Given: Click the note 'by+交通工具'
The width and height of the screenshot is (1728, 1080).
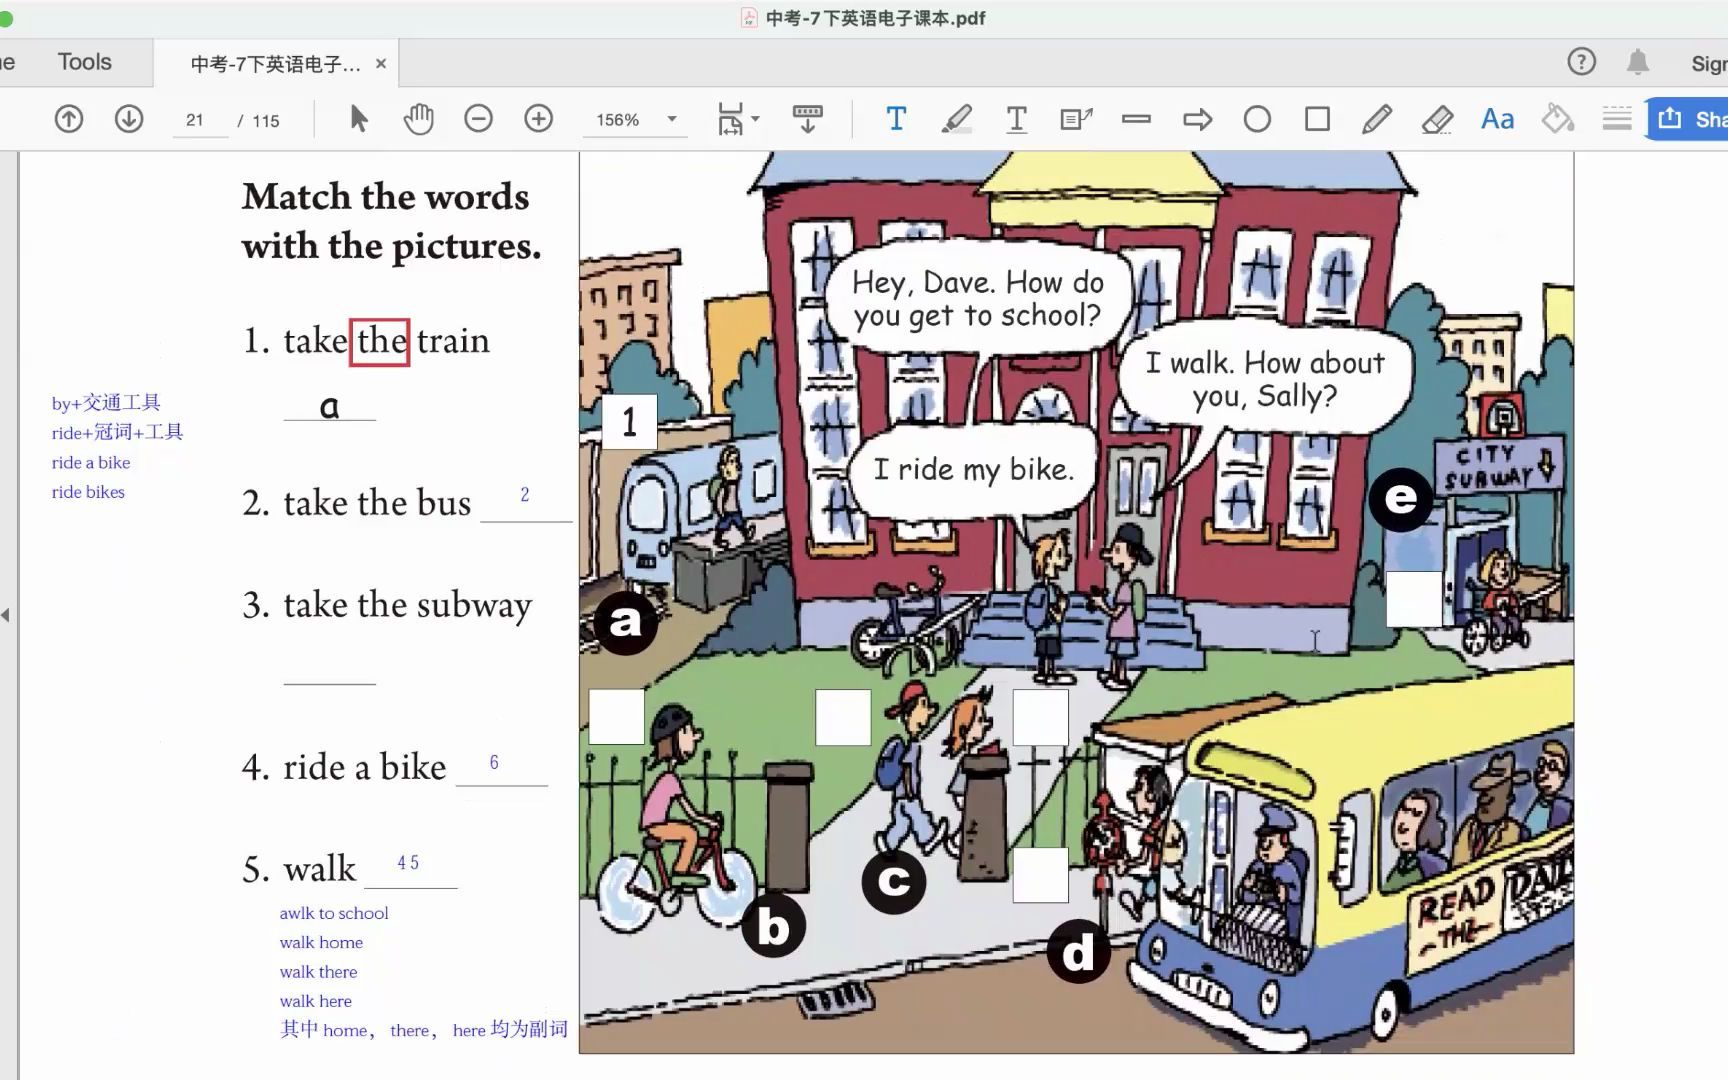Looking at the screenshot, I should 106,403.
